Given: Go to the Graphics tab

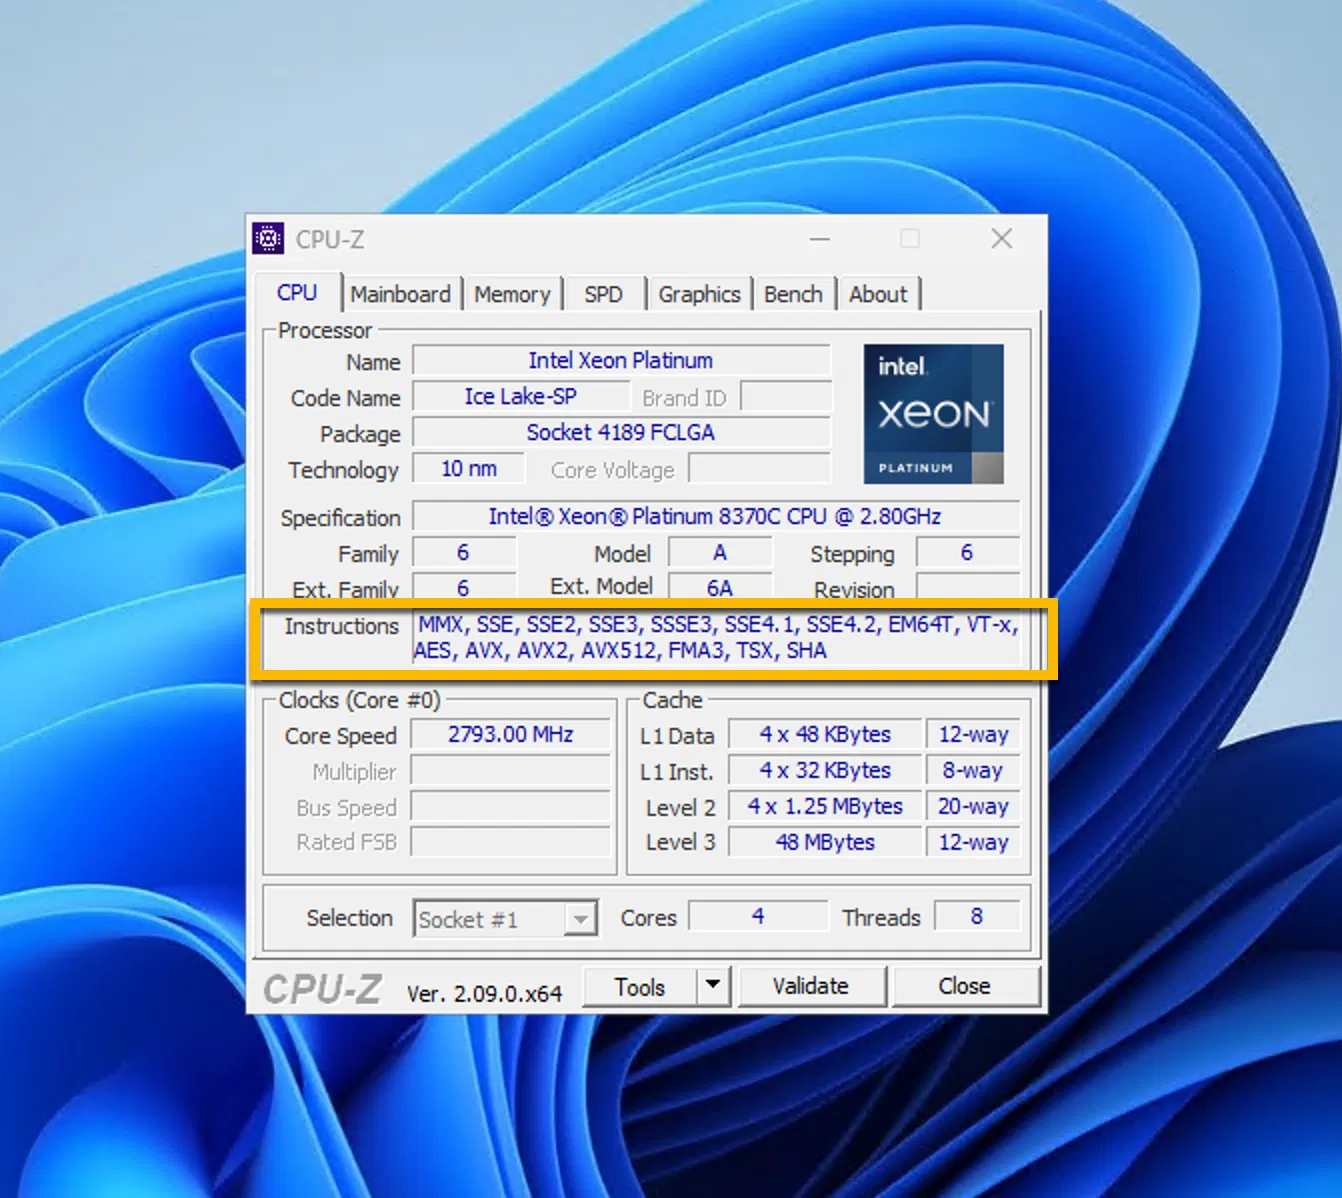Looking at the screenshot, I should [x=699, y=294].
